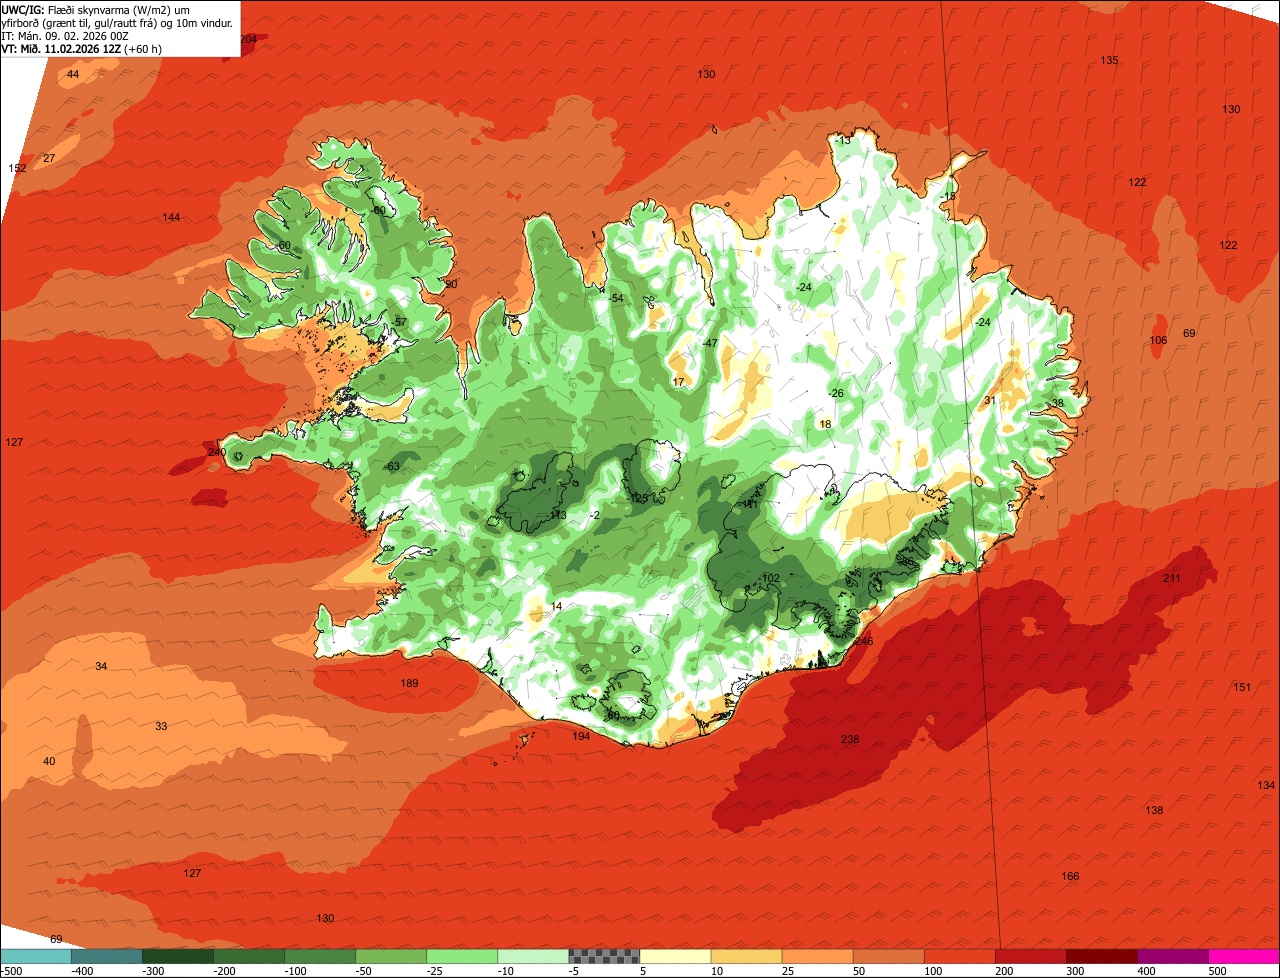The height and width of the screenshot is (978, 1280).
Task: Click the map value '38' on the east coast
Action: 1057,403
